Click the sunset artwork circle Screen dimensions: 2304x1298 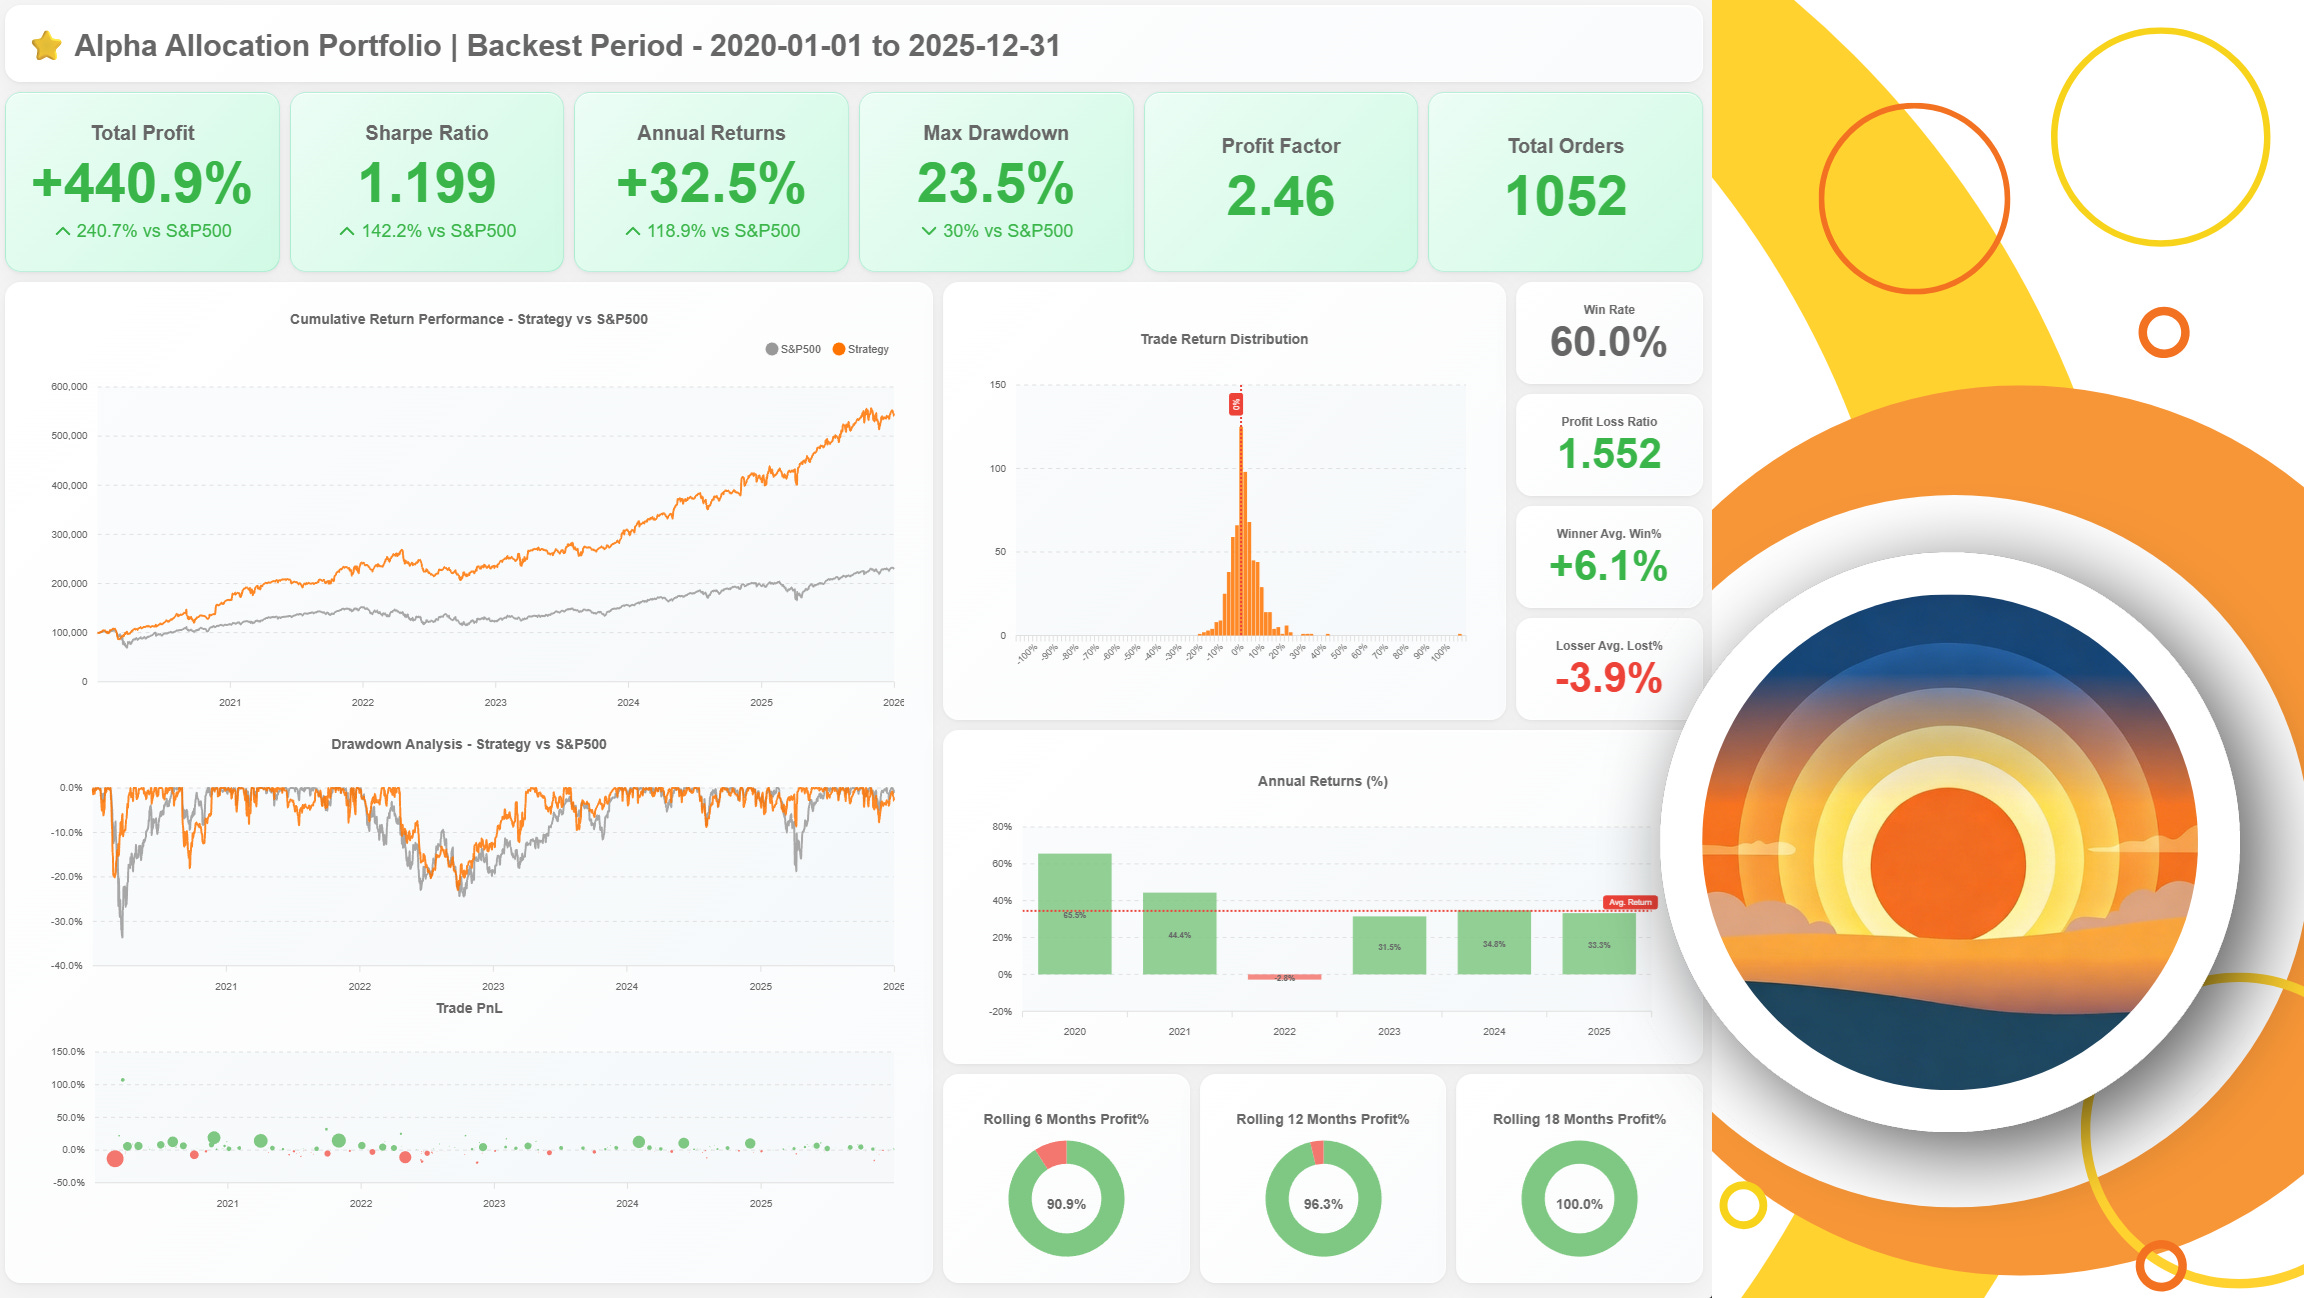(1949, 842)
